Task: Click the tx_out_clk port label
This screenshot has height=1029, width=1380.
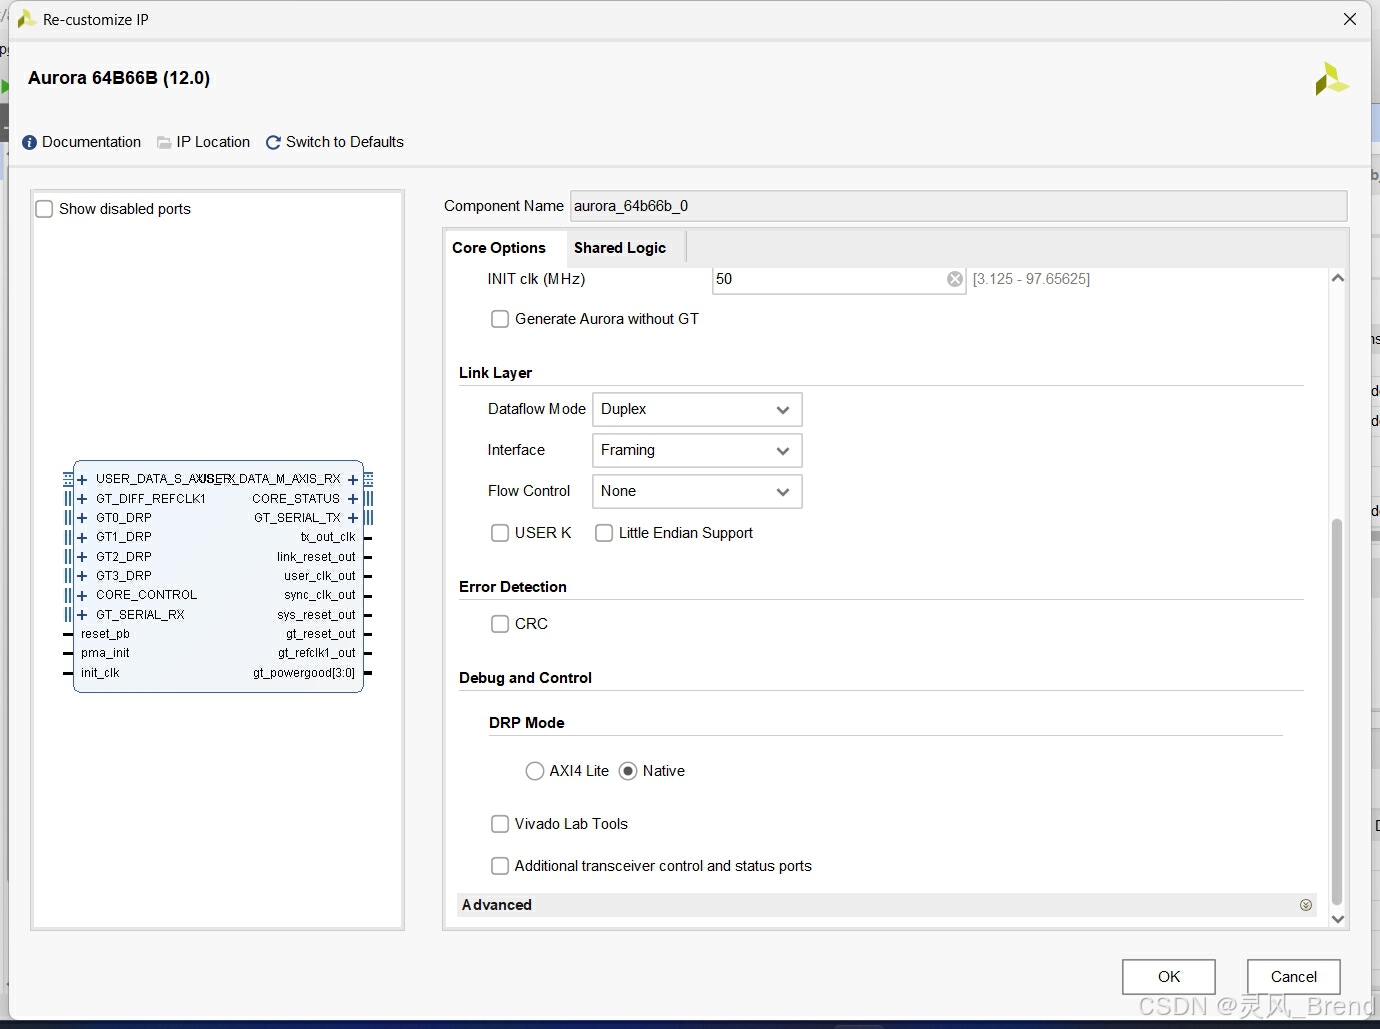Action: (x=328, y=537)
